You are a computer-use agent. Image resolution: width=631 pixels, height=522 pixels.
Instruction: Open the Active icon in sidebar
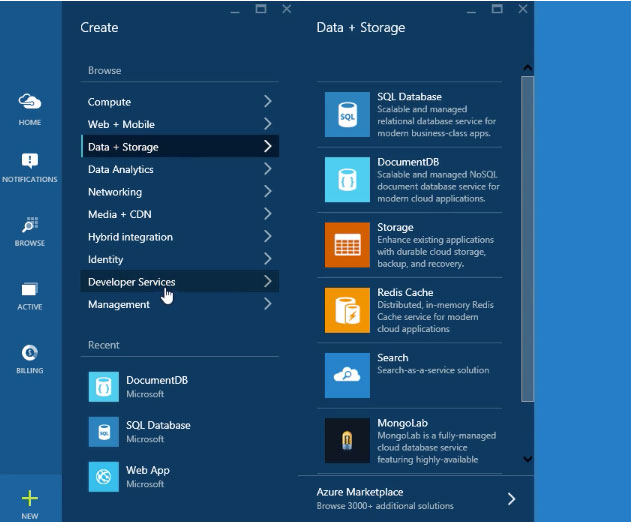coord(30,289)
